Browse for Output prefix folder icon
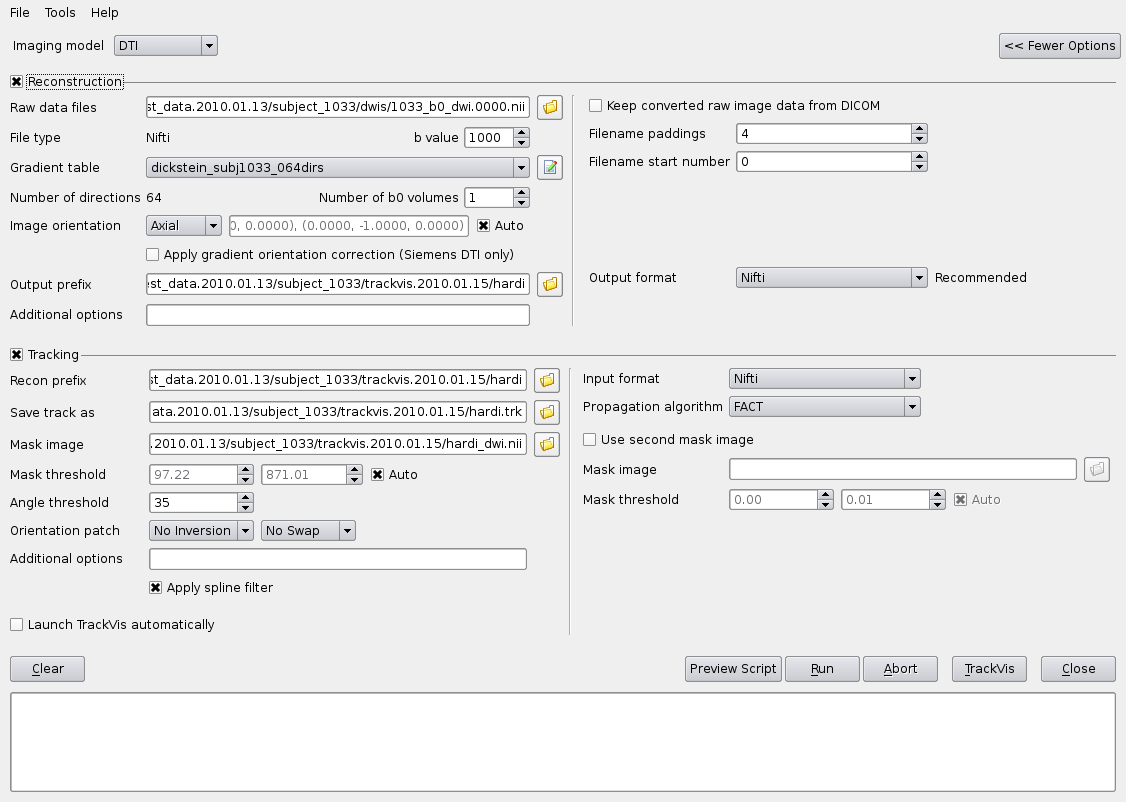The width and height of the screenshot is (1126, 802). [x=549, y=285]
